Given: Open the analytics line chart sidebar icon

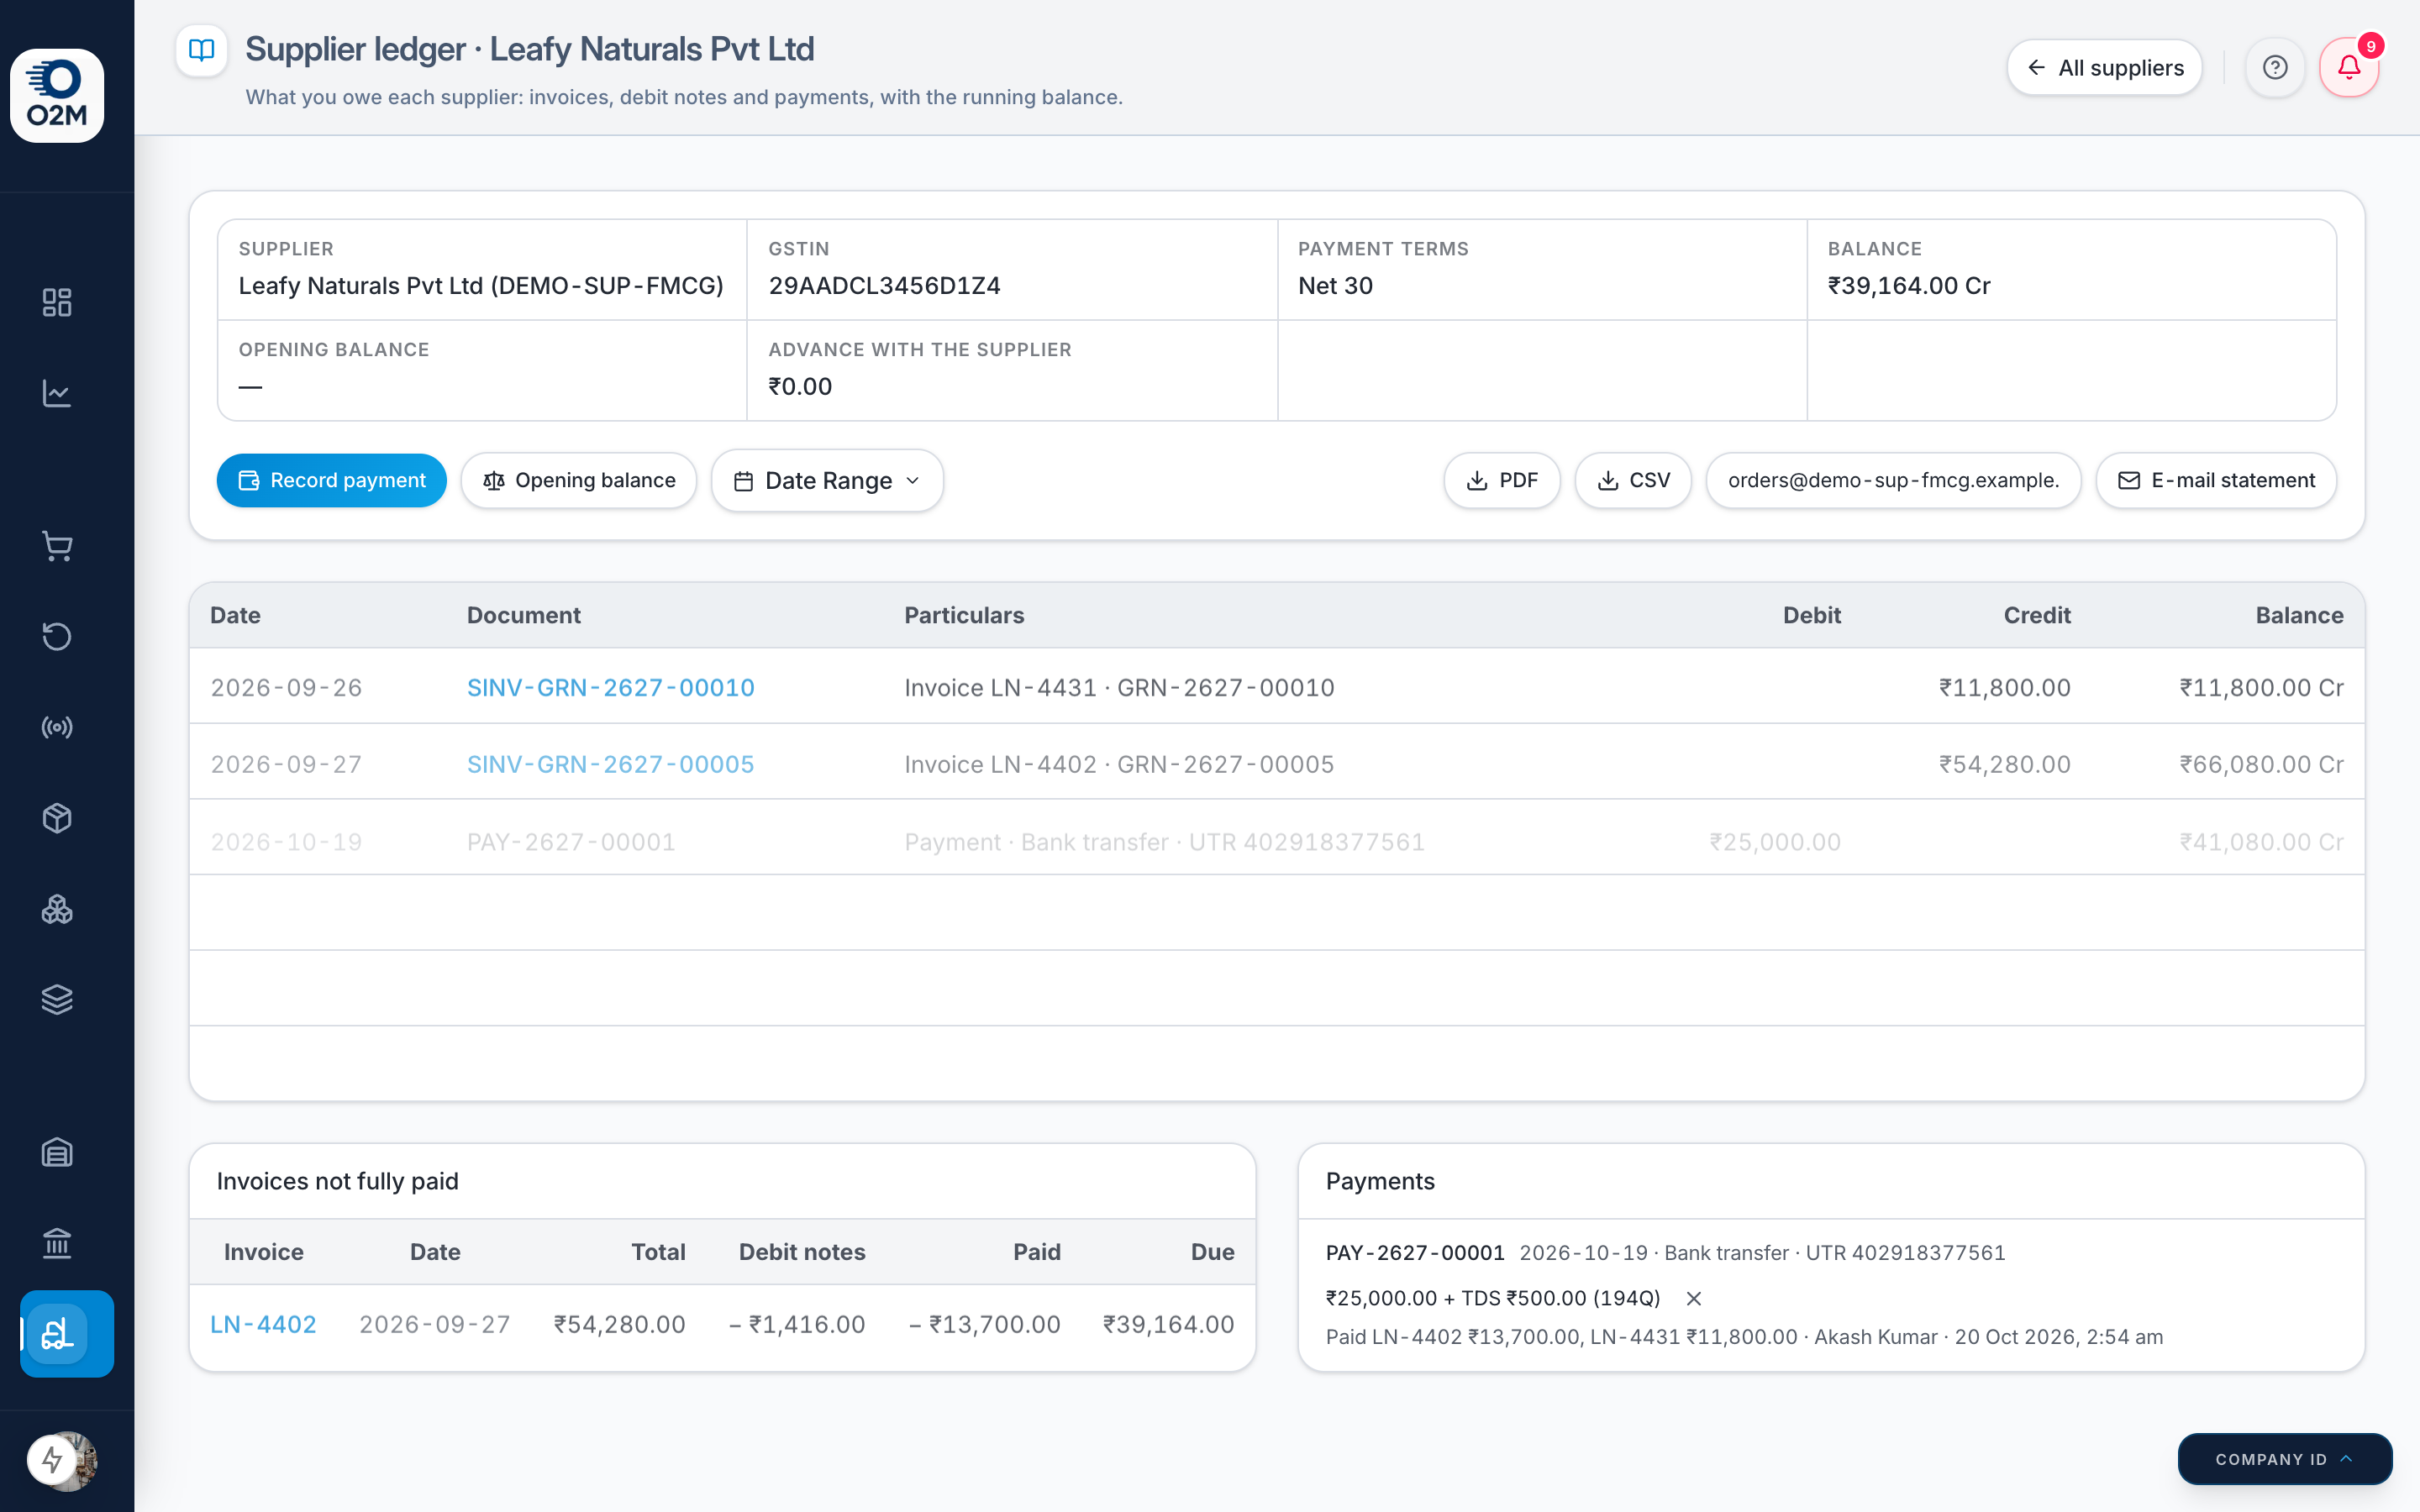Looking at the screenshot, I should click(x=57, y=393).
